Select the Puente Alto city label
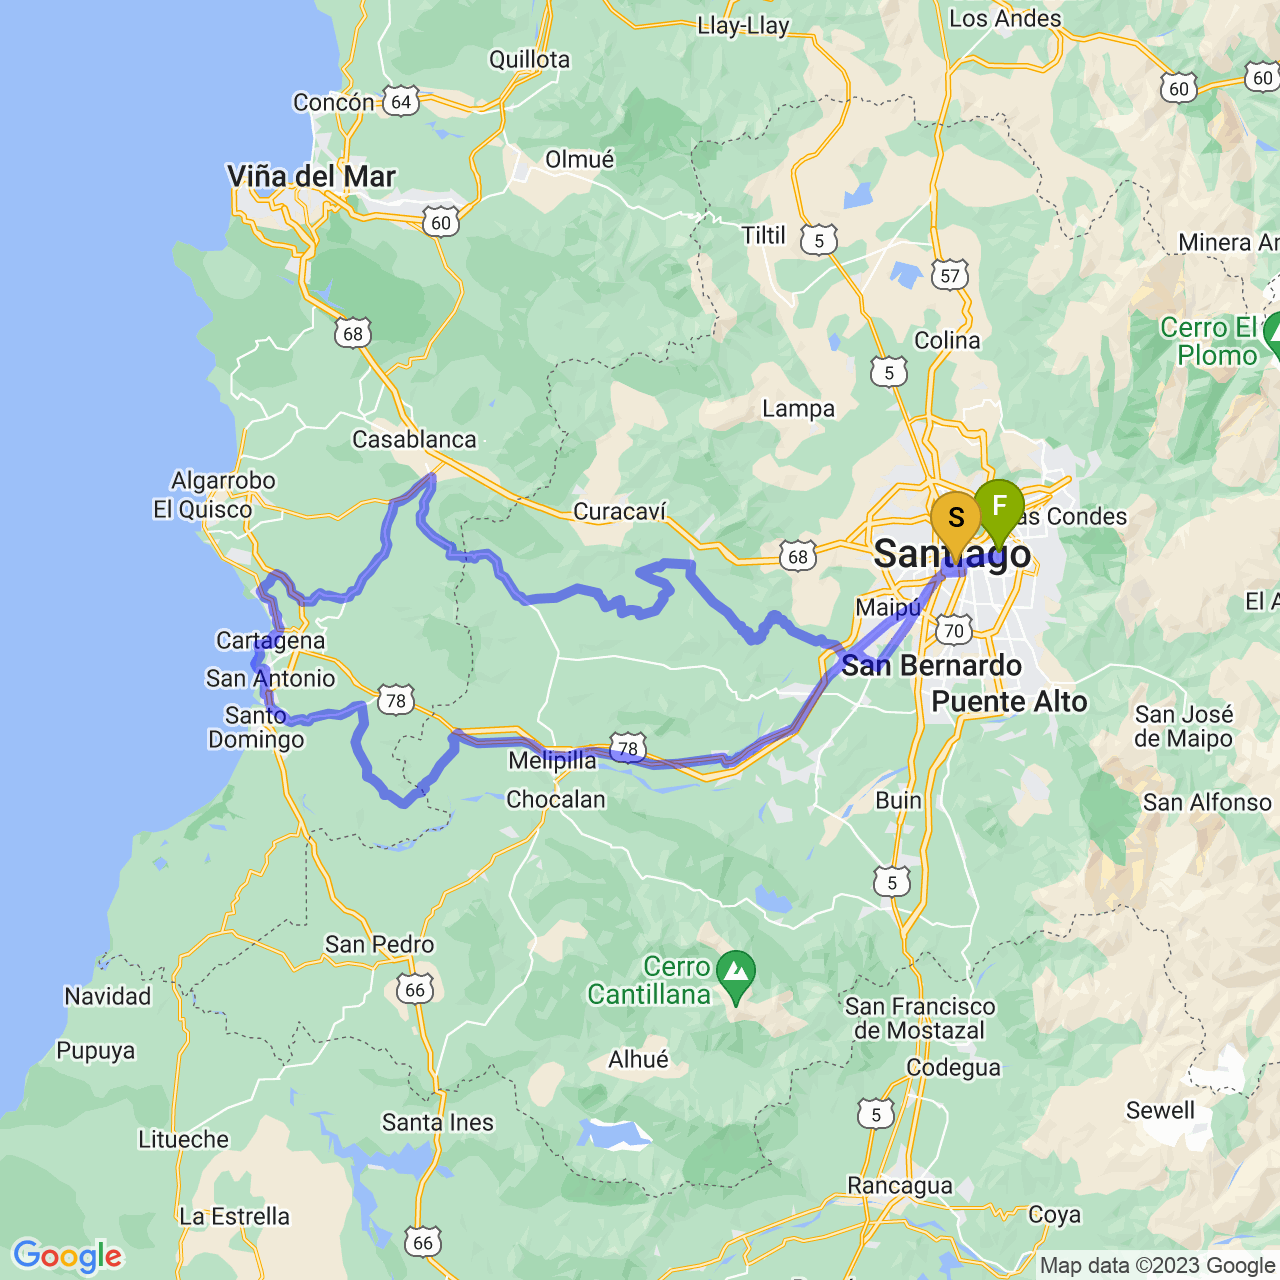The height and width of the screenshot is (1280, 1280). click(x=1009, y=702)
